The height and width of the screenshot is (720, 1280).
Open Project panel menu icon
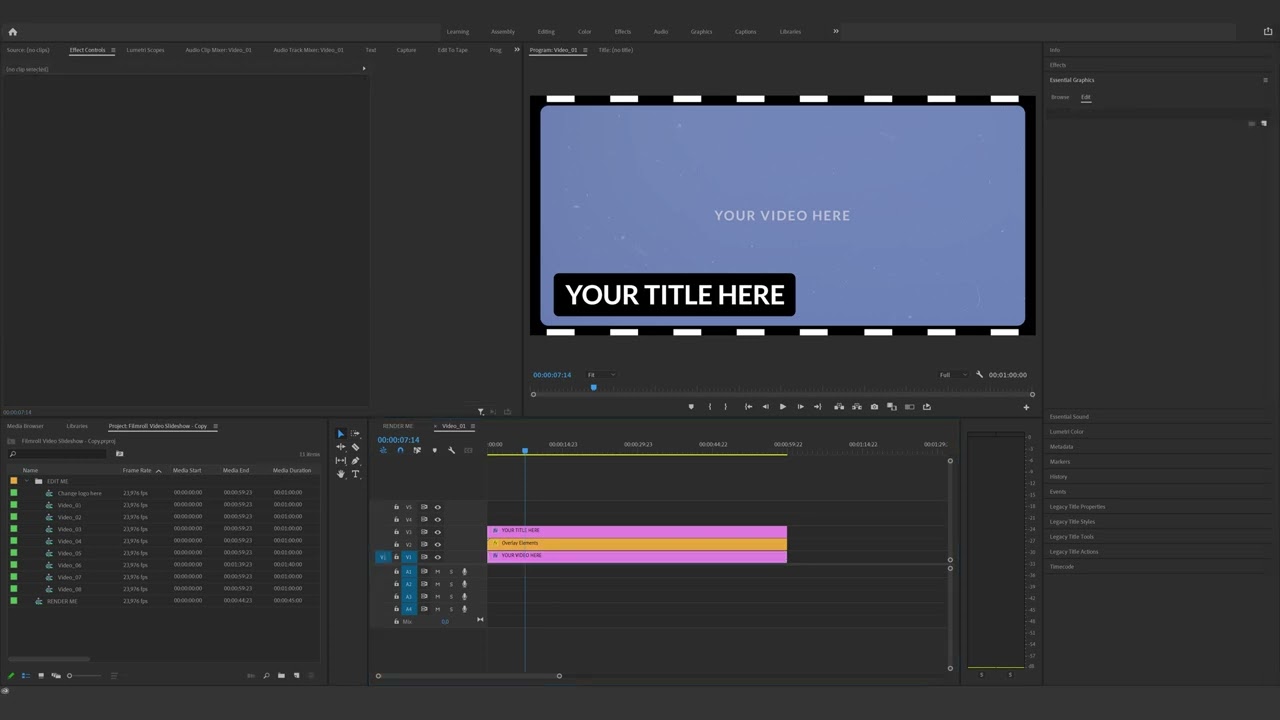(215, 426)
